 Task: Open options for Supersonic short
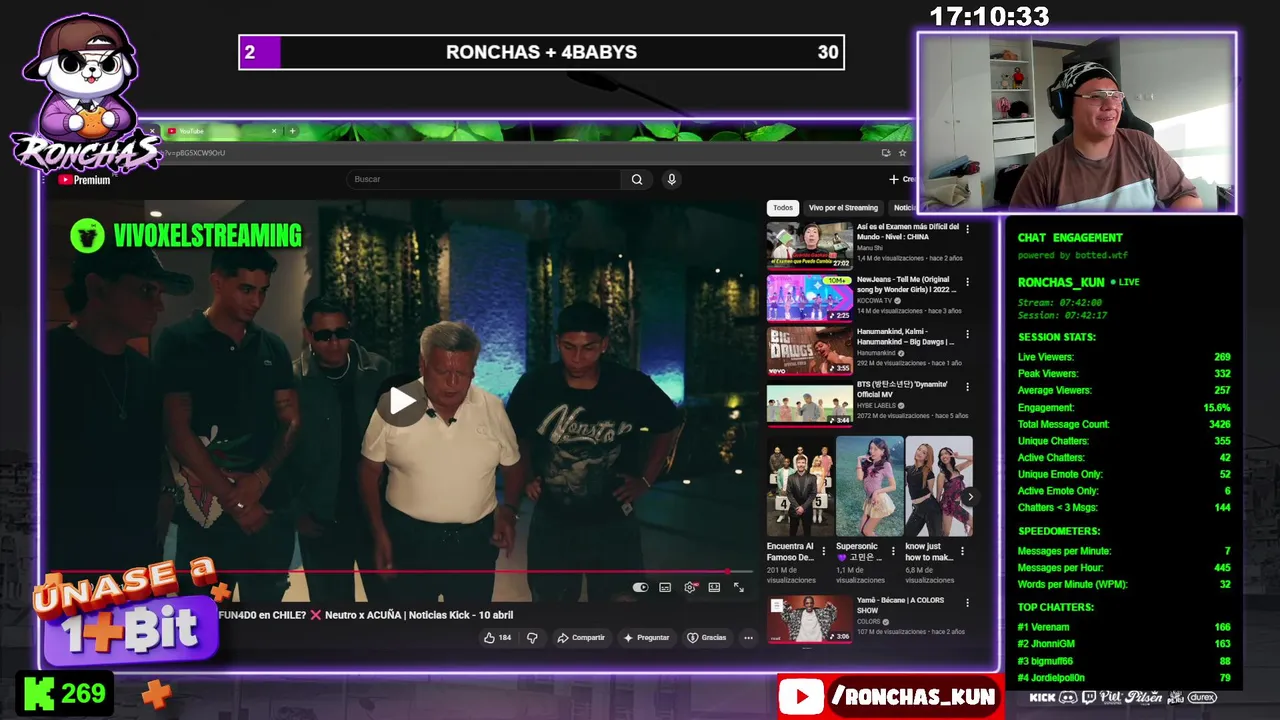coord(893,550)
